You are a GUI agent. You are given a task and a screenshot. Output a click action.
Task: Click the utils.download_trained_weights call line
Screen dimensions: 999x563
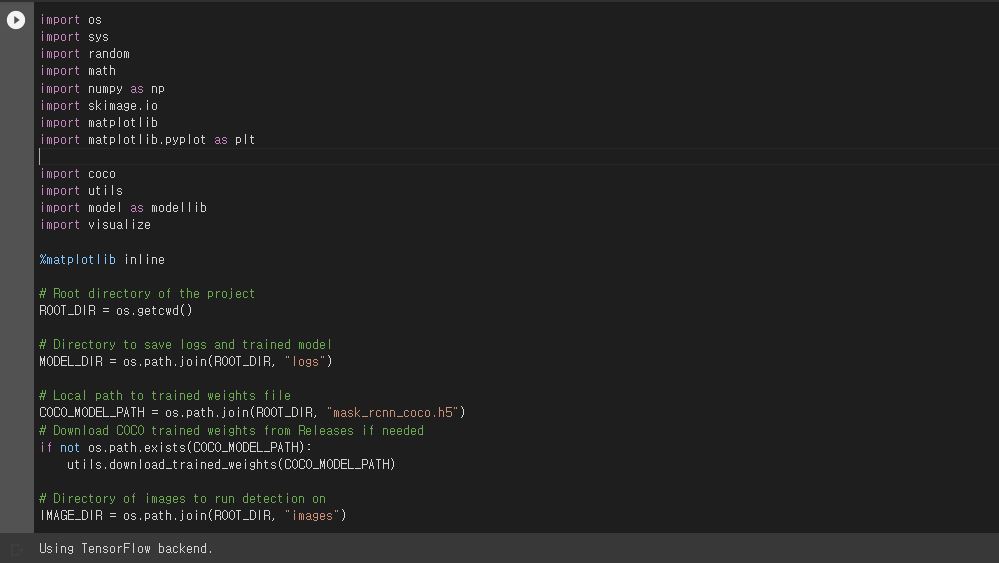click(231, 464)
